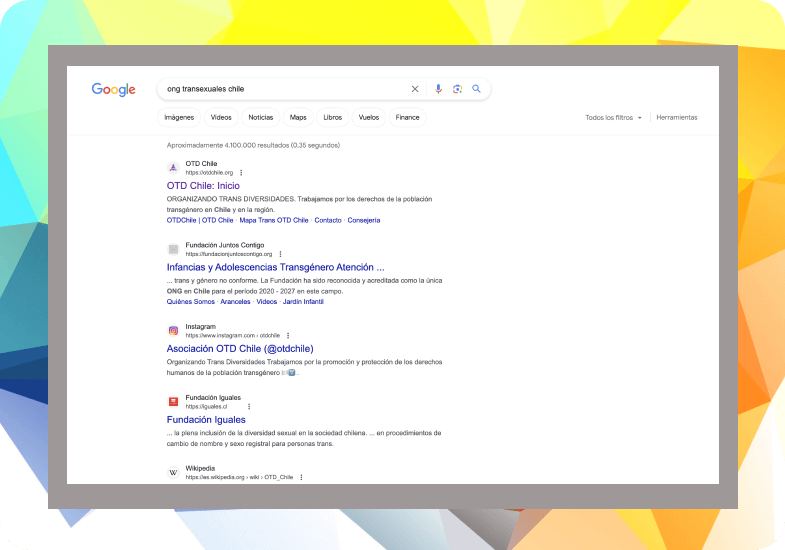This screenshot has height=550, width=785.
Task: Open OTDChile | OTD Chile sitelink
Action: 200,220
